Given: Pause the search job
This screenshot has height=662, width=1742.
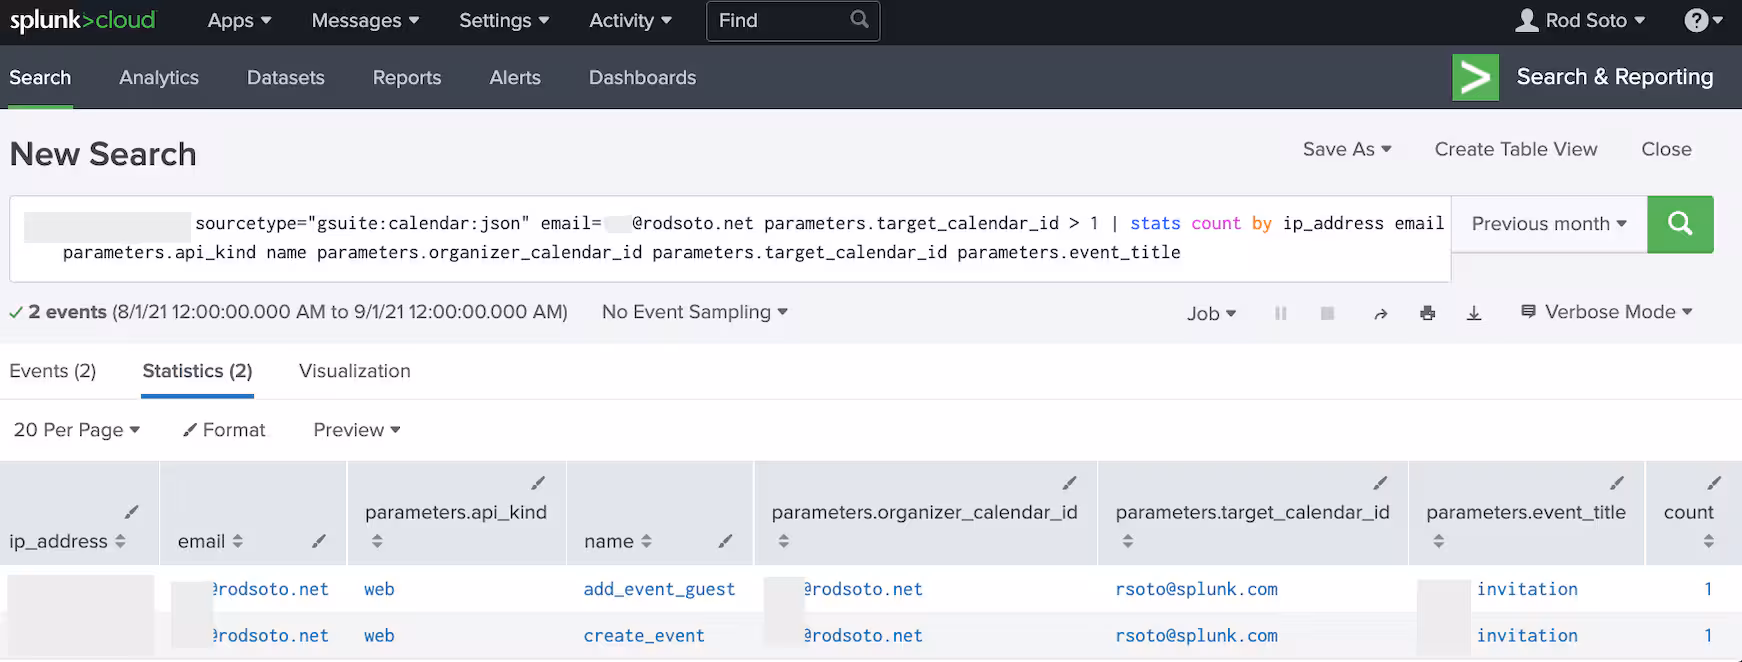Looking at the screenshot, I should [x=1280, y=313].
